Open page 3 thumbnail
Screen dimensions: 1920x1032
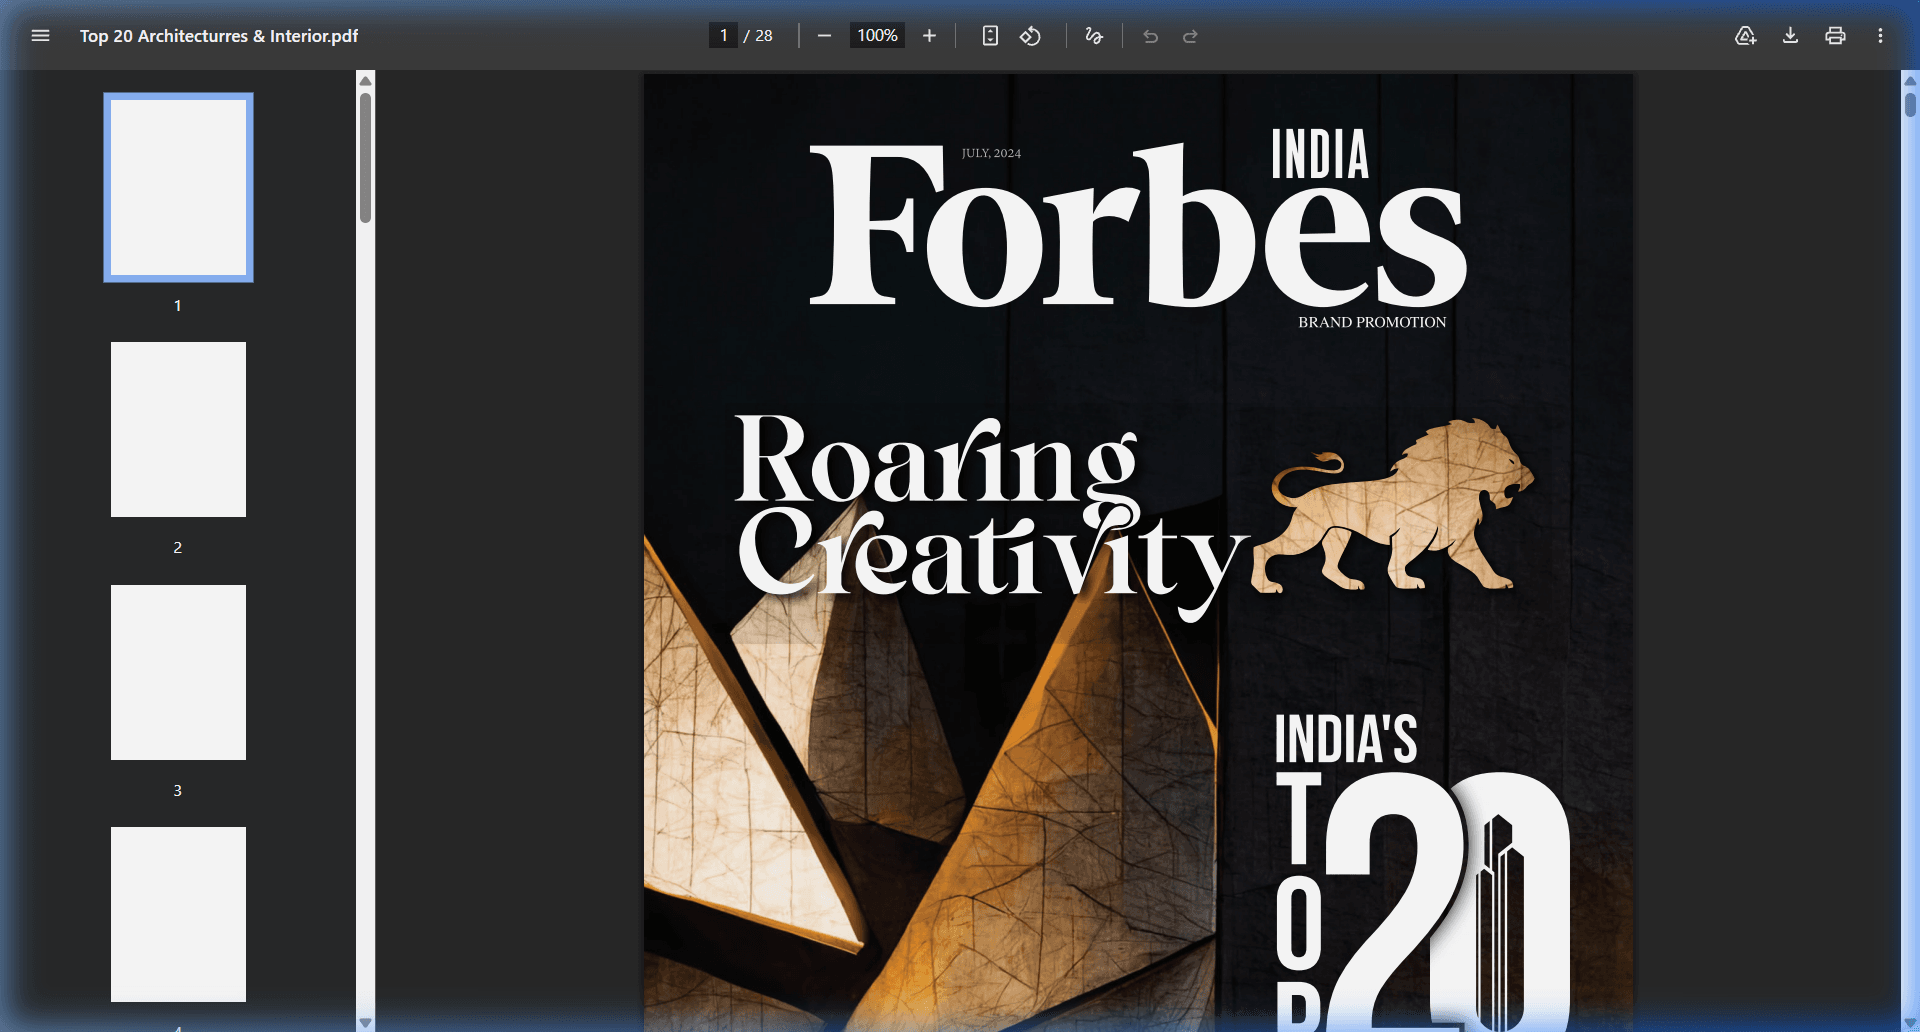(x=178, y=672)
